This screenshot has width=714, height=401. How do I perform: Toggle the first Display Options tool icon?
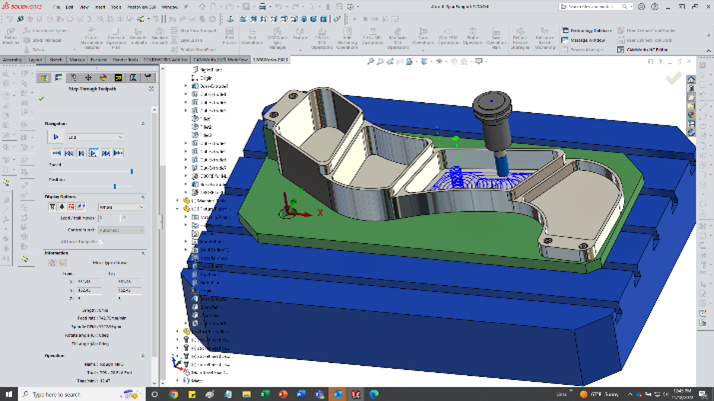(x=52, y=207)
